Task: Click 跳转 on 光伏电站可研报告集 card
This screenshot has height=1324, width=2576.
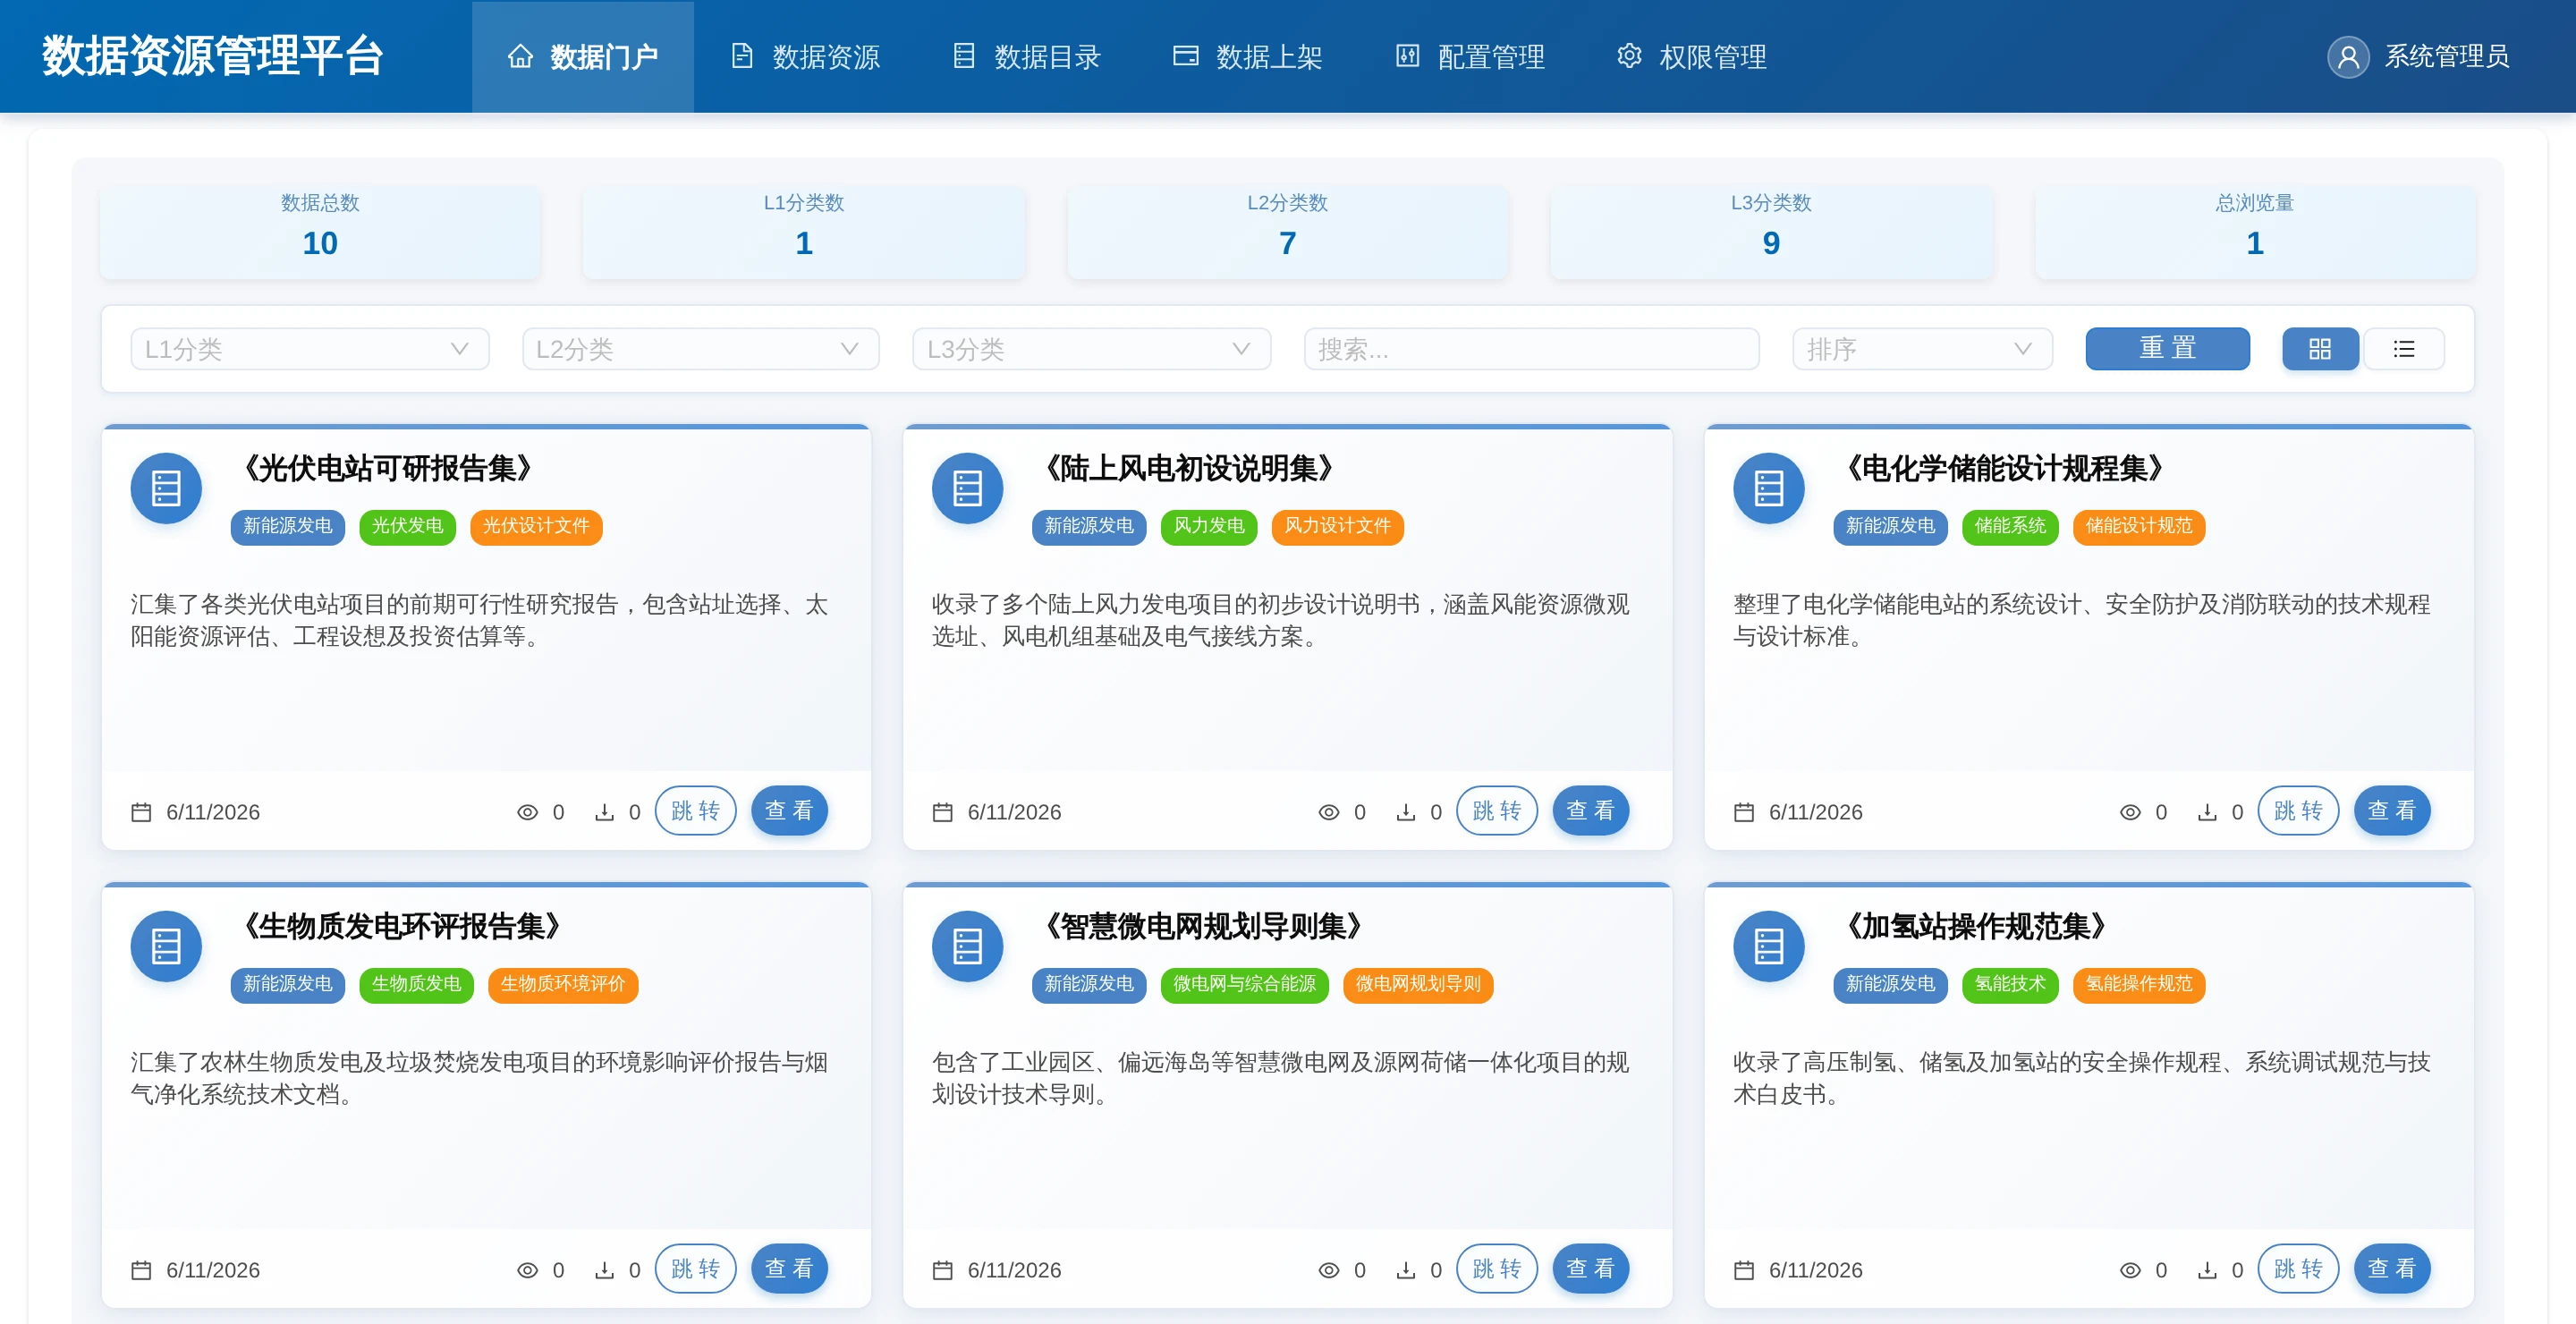Action: [x=695, y=810]
